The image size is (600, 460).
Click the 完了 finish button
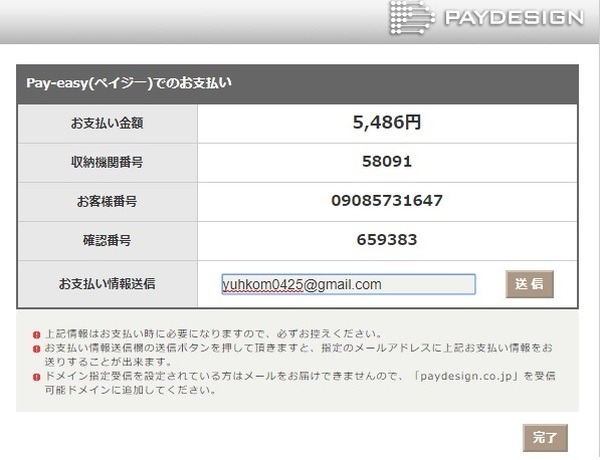click(x=545, y=438)
